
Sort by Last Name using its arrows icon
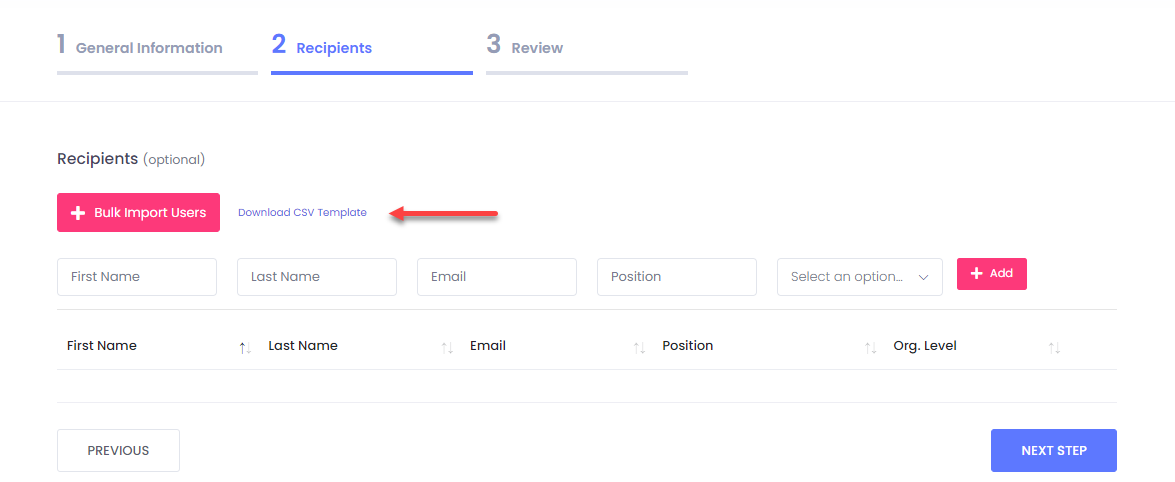[x=447, y=347]
